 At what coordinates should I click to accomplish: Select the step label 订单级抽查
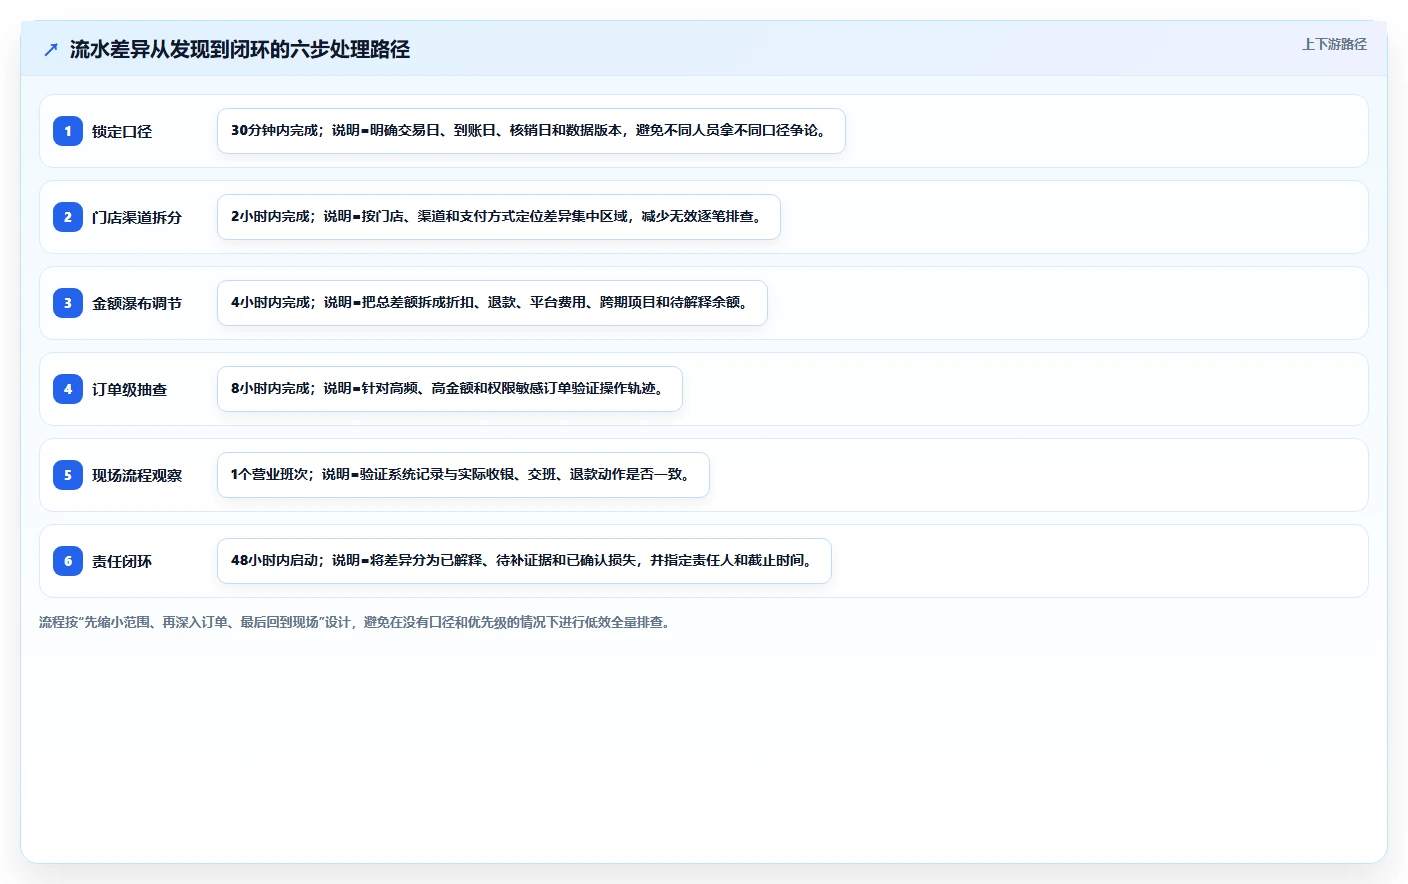coord(130,389)
